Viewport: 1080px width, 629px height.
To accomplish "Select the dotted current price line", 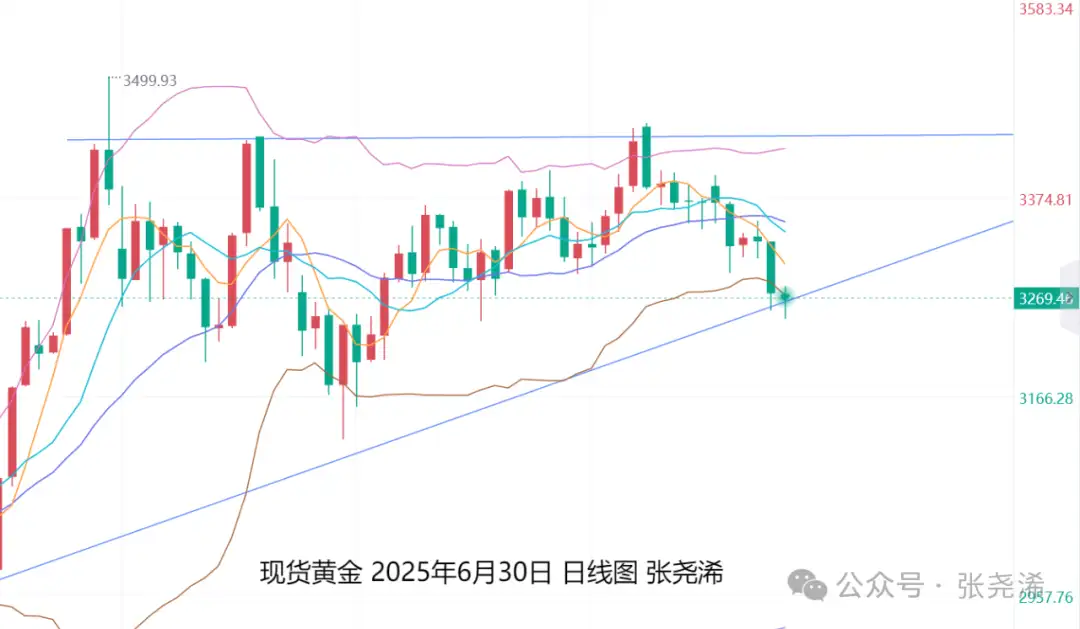I will tap(506, 298).
